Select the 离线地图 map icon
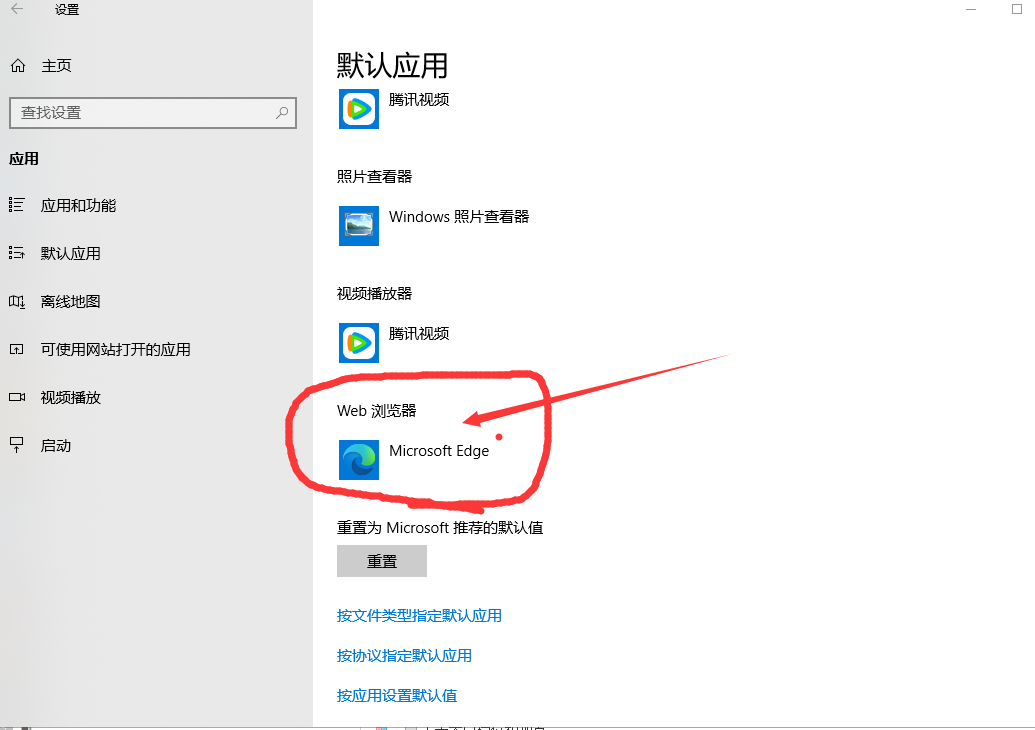This screenshot has width=1035, height=730. 17,302
